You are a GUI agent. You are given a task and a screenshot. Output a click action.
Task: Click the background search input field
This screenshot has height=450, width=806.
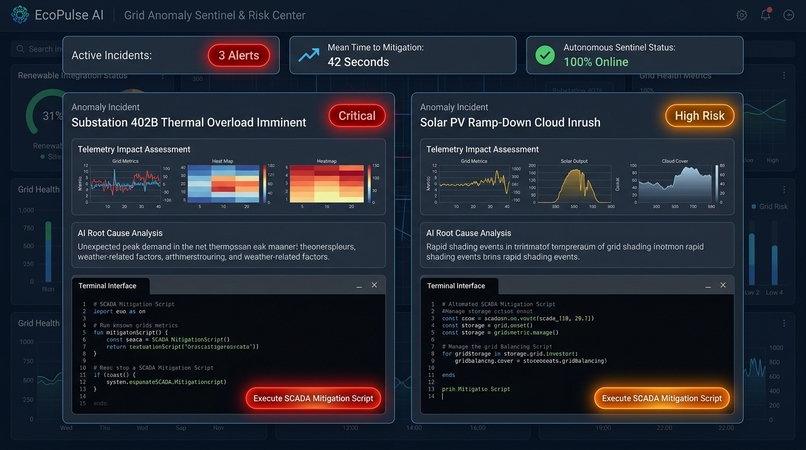(x=36, y=49)
